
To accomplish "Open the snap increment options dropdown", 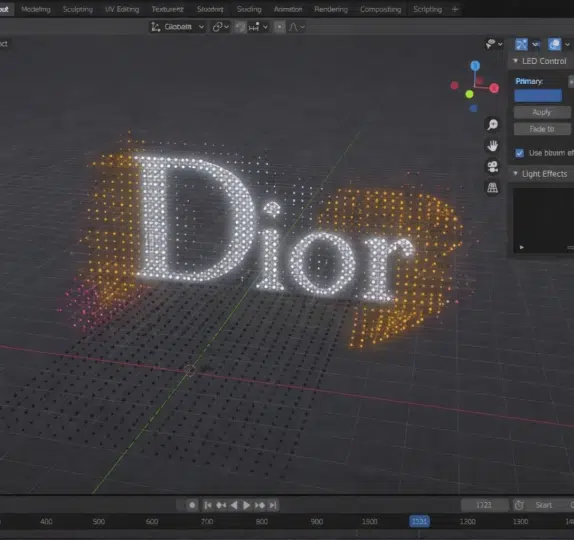I will (258, 27).
